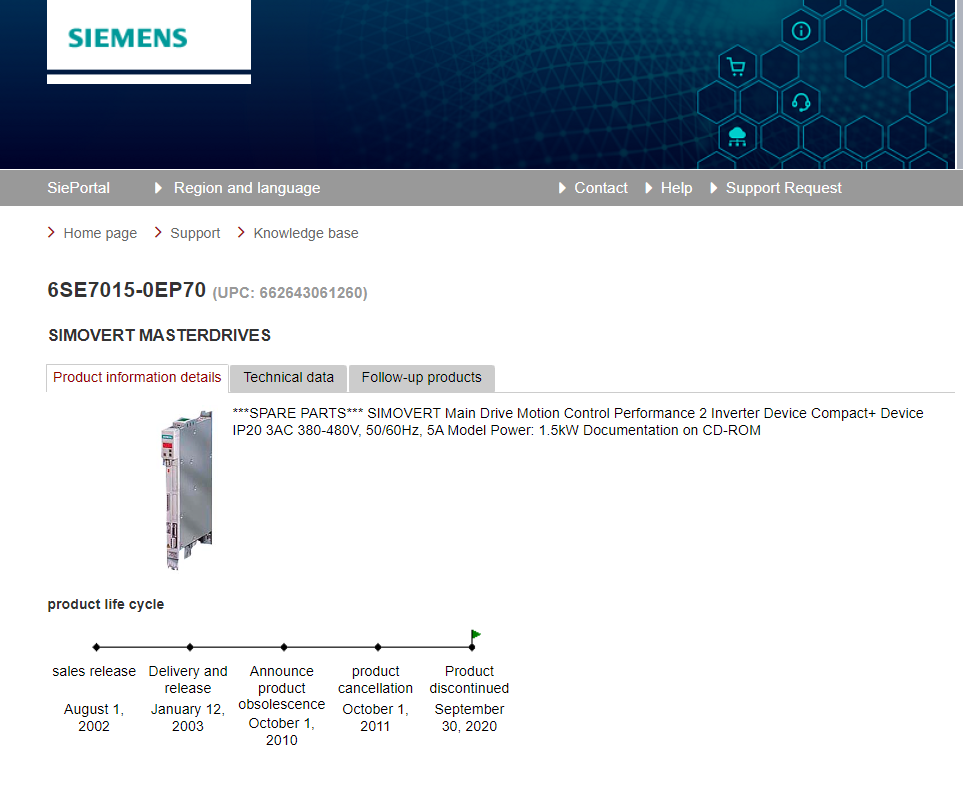Click the arrow beside Region and language
Viewport: 963px width, 790px height.
(159, 188)
